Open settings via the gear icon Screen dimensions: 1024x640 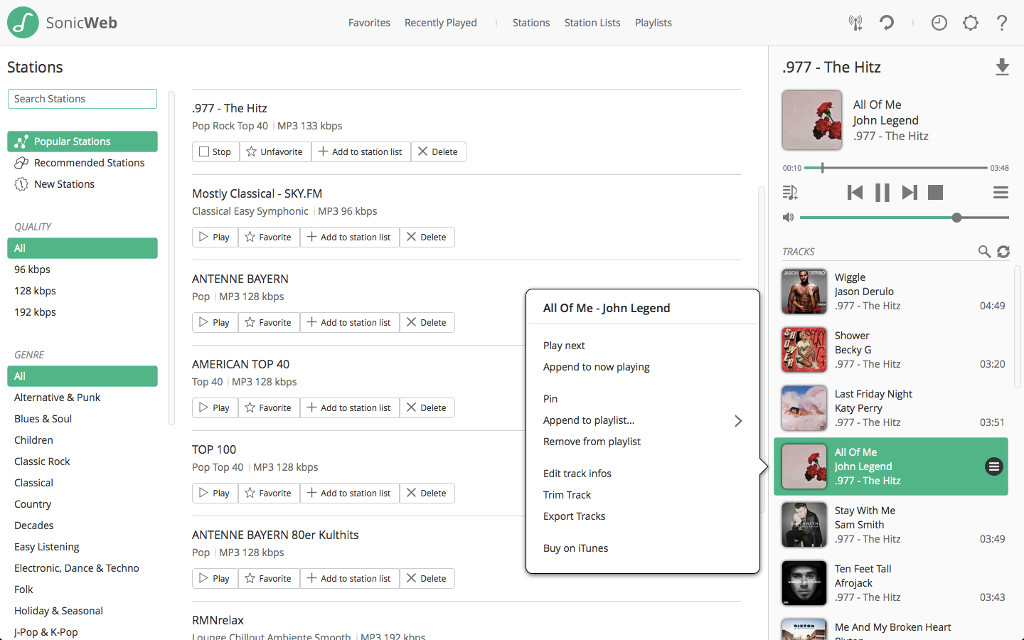(970, 23)
